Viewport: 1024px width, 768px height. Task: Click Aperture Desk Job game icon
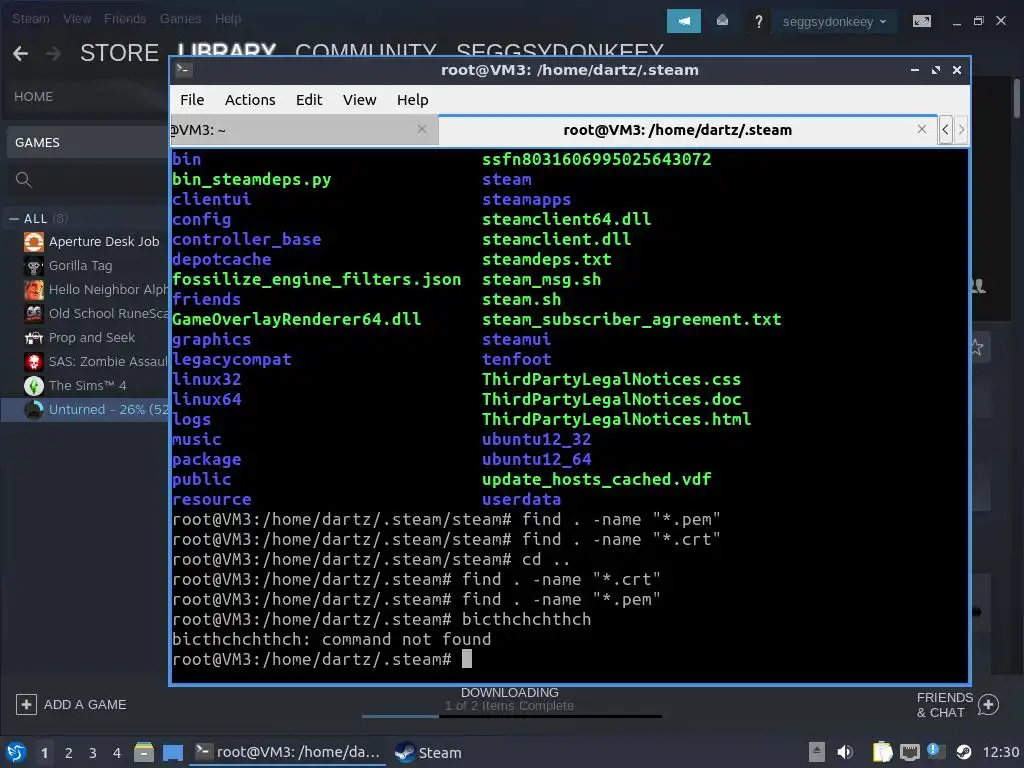click(x=34, y=242)
